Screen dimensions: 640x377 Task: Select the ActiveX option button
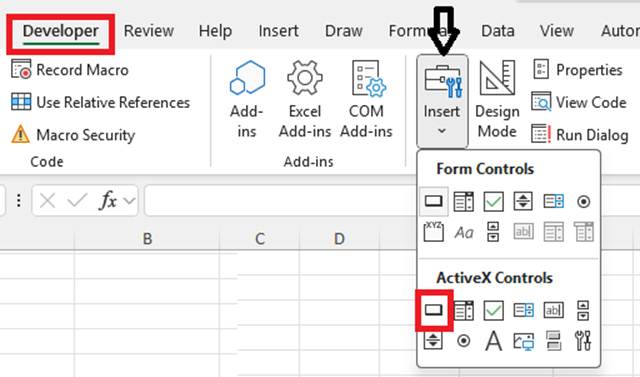[464, 340]
